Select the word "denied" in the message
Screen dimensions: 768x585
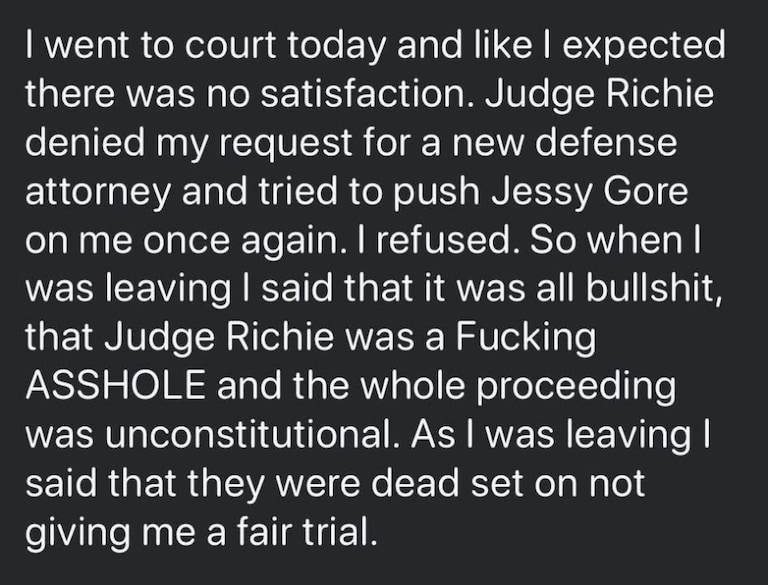85,142
